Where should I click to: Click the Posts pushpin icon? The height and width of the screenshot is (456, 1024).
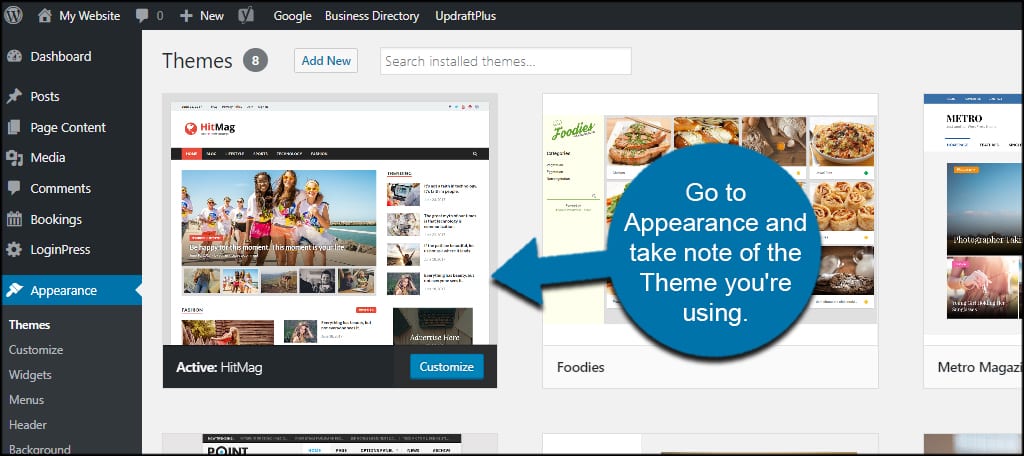click(14, 97)
